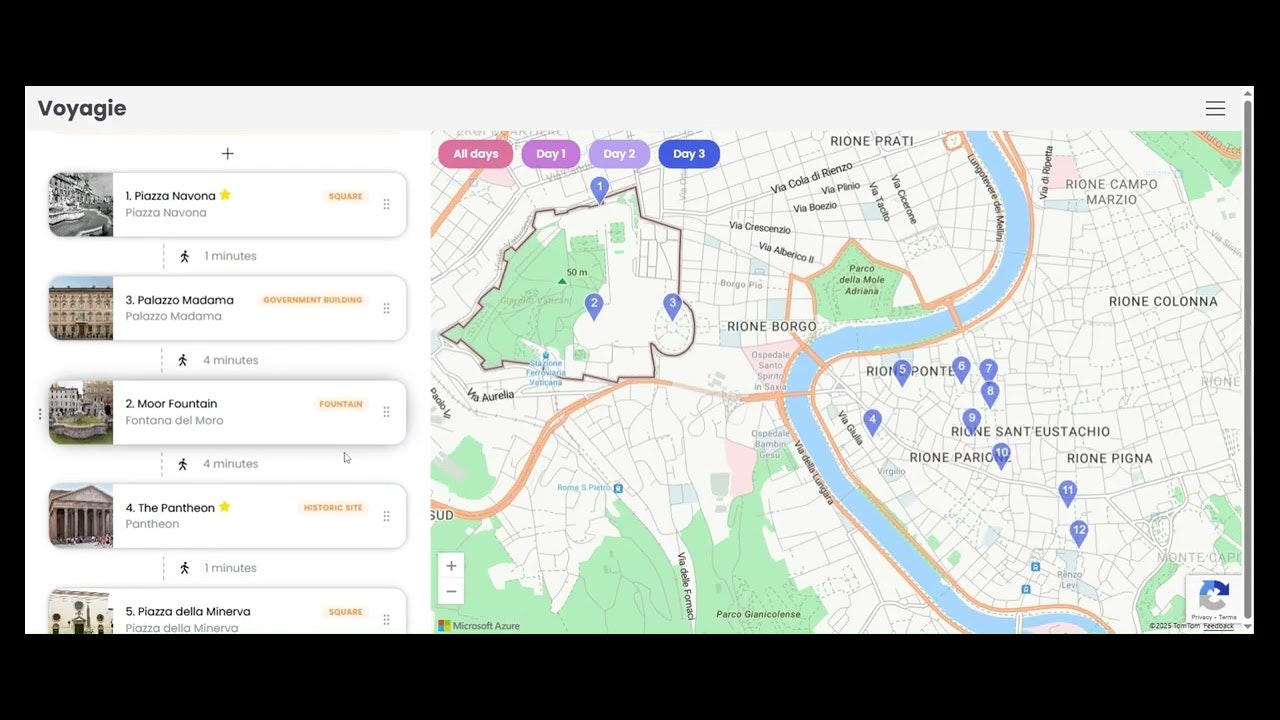Click the Microsoft Azure logo
The image size is (1280, 720).
click(x=479, y=626)
